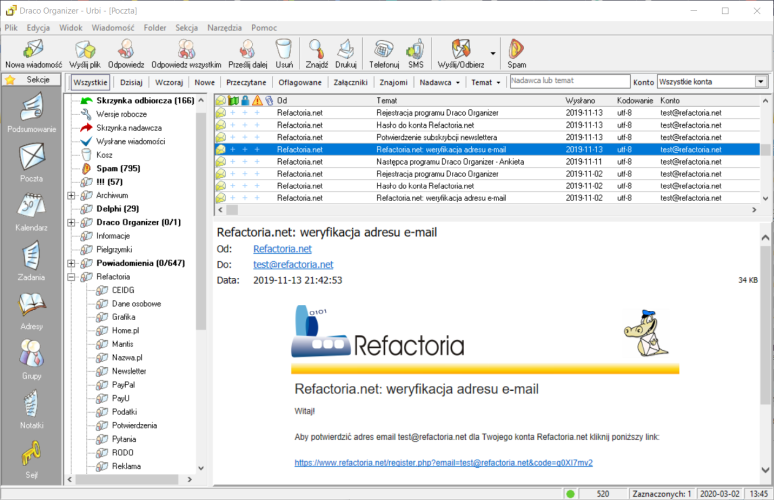This screenshot has width=774, height=500.
Task: Open the Nadawca filter dropdown
Action: click(x=439, y=82)
